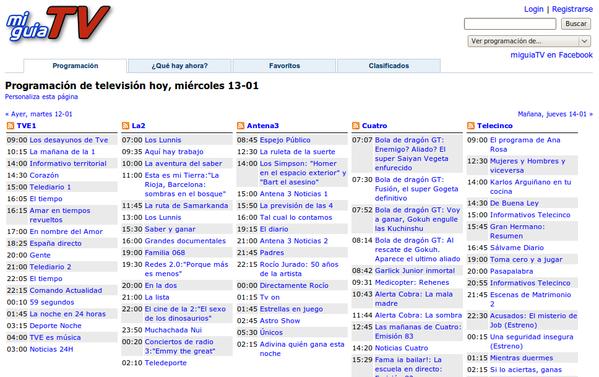This screenshot has width=599, height=377.
Task: Open La ruta de Samarkanda
Action: [186, 205]
